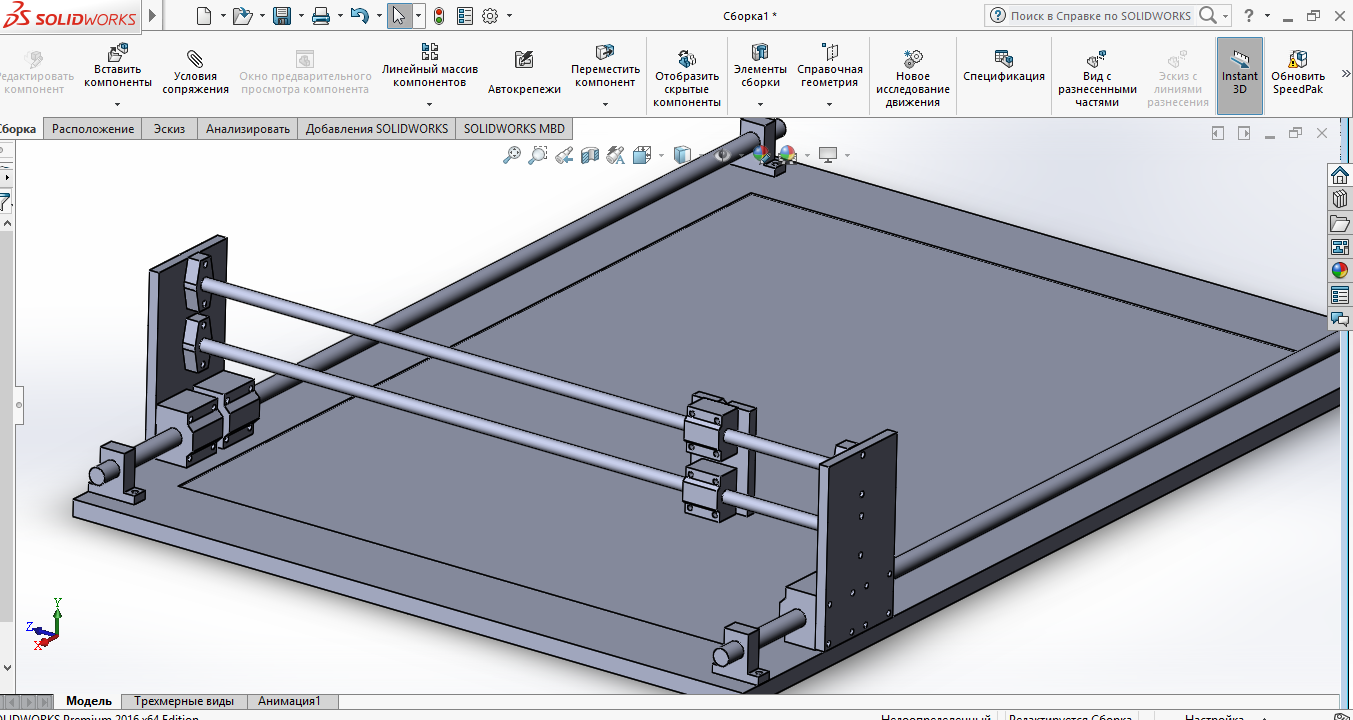1353x720 pixels.
Task: Switch to the Расположение tab
Action: pyautogui.click(x=93, y=128)
